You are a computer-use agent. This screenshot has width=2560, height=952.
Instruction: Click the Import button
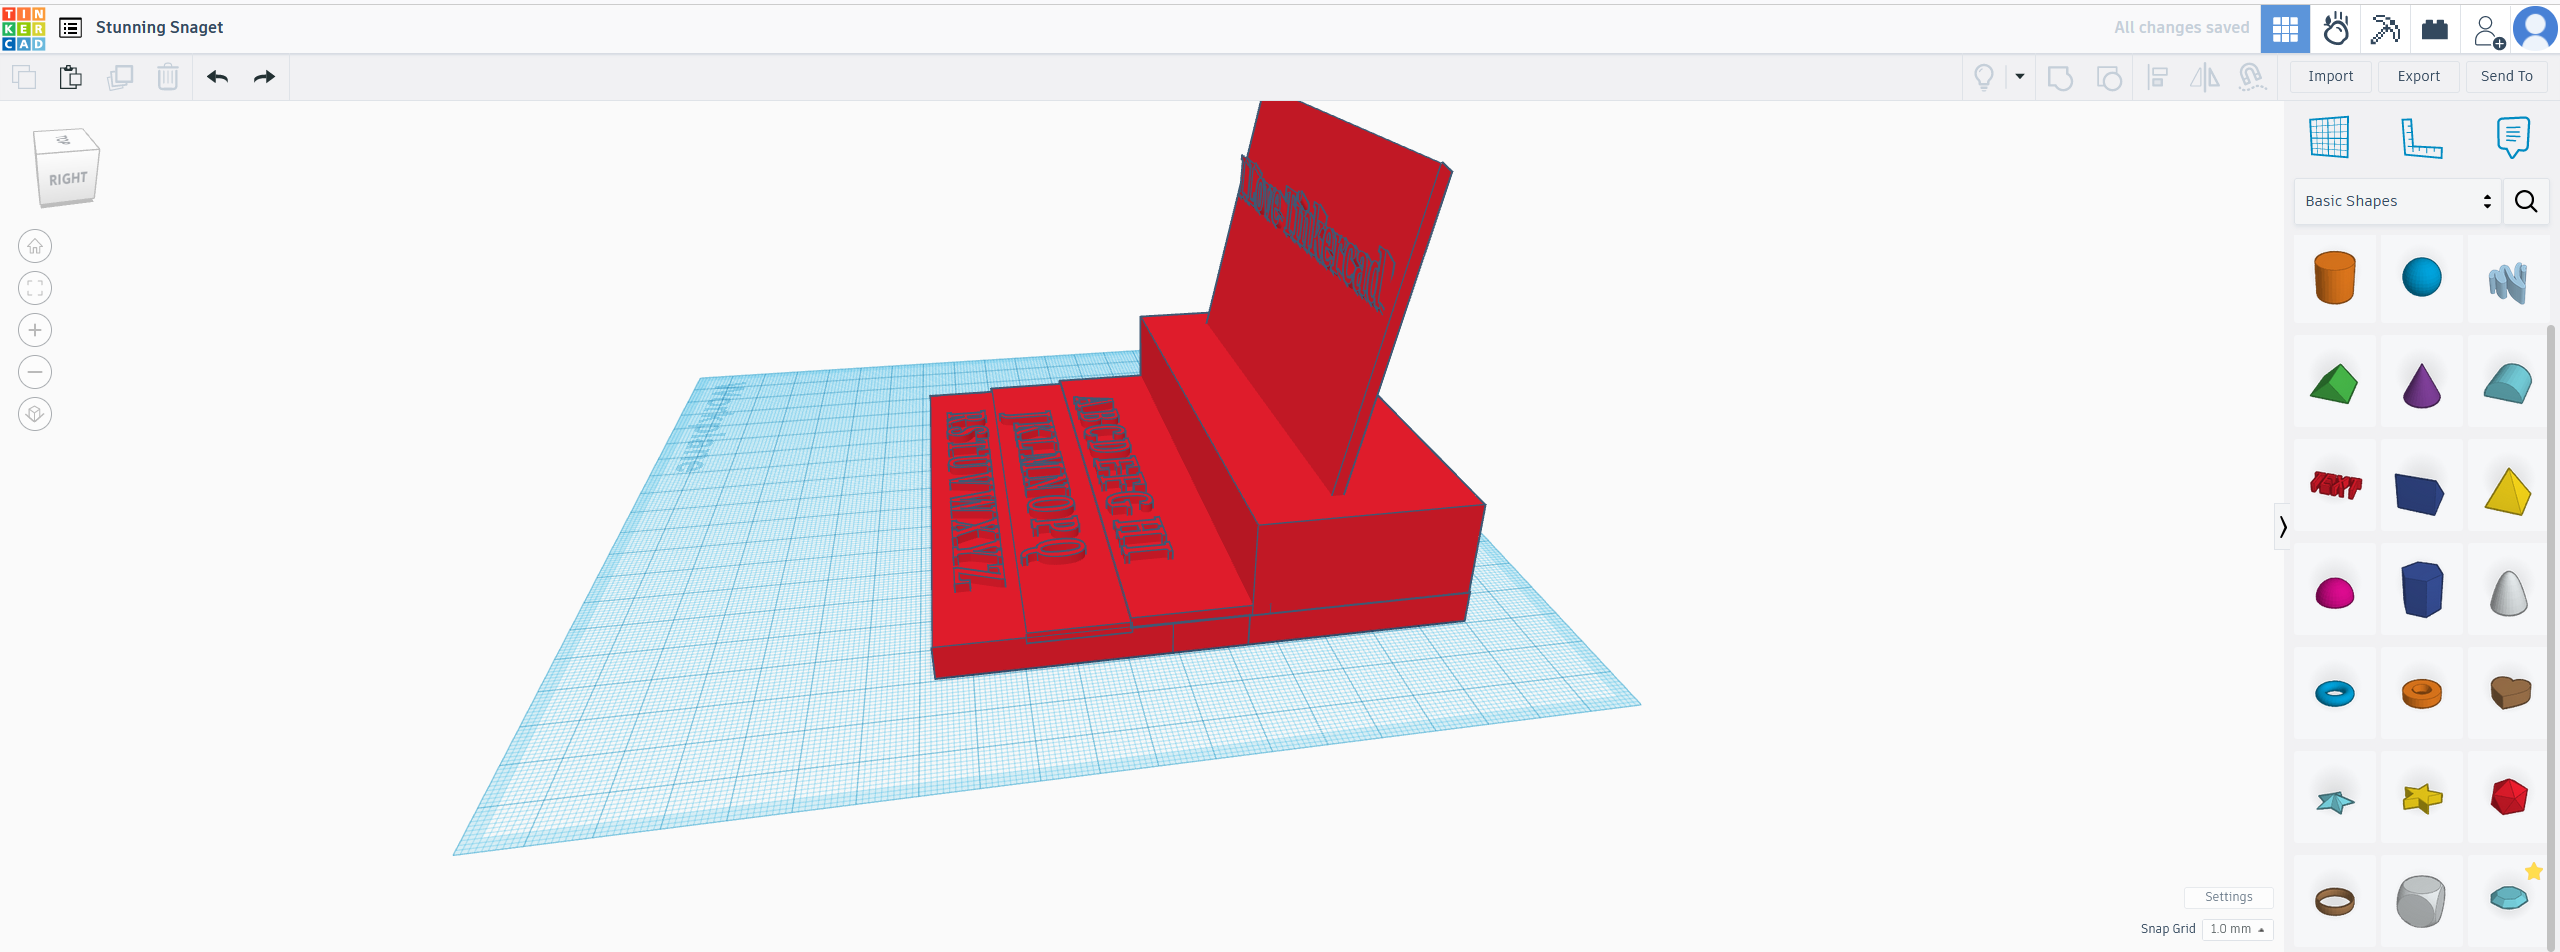pyautogui.click(x=2330, y=76)
